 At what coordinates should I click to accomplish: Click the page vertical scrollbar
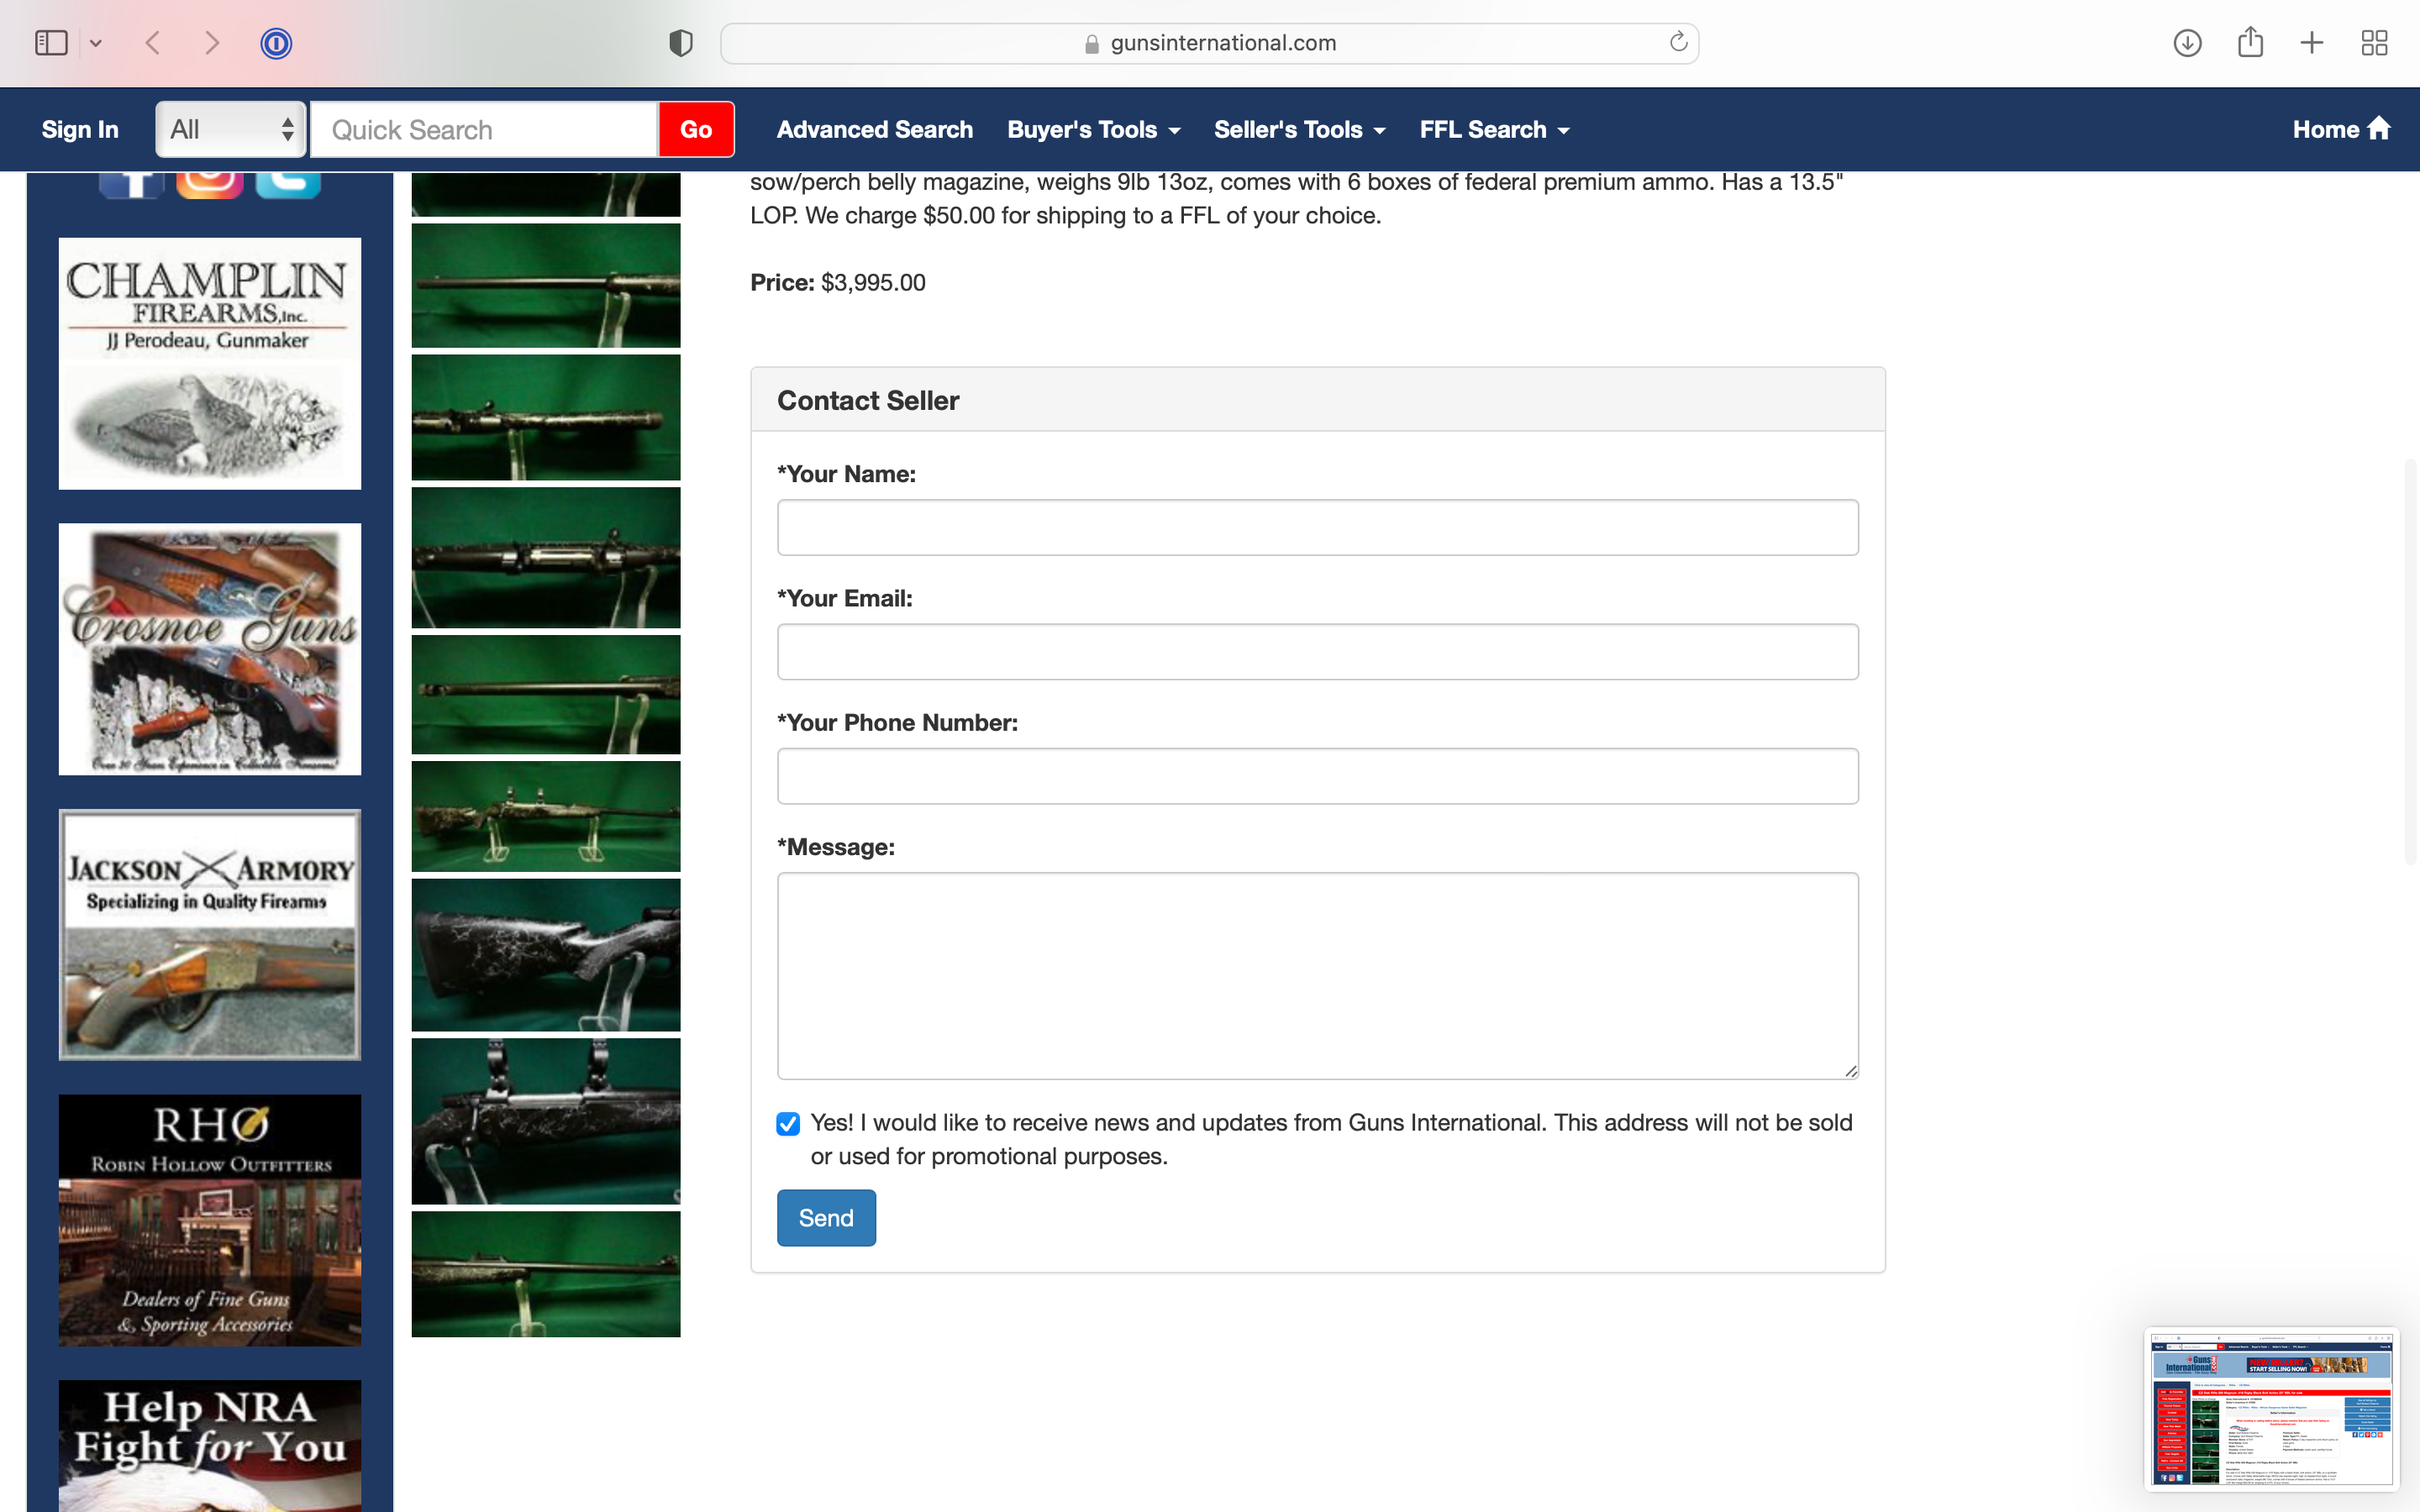point(2410,660)
